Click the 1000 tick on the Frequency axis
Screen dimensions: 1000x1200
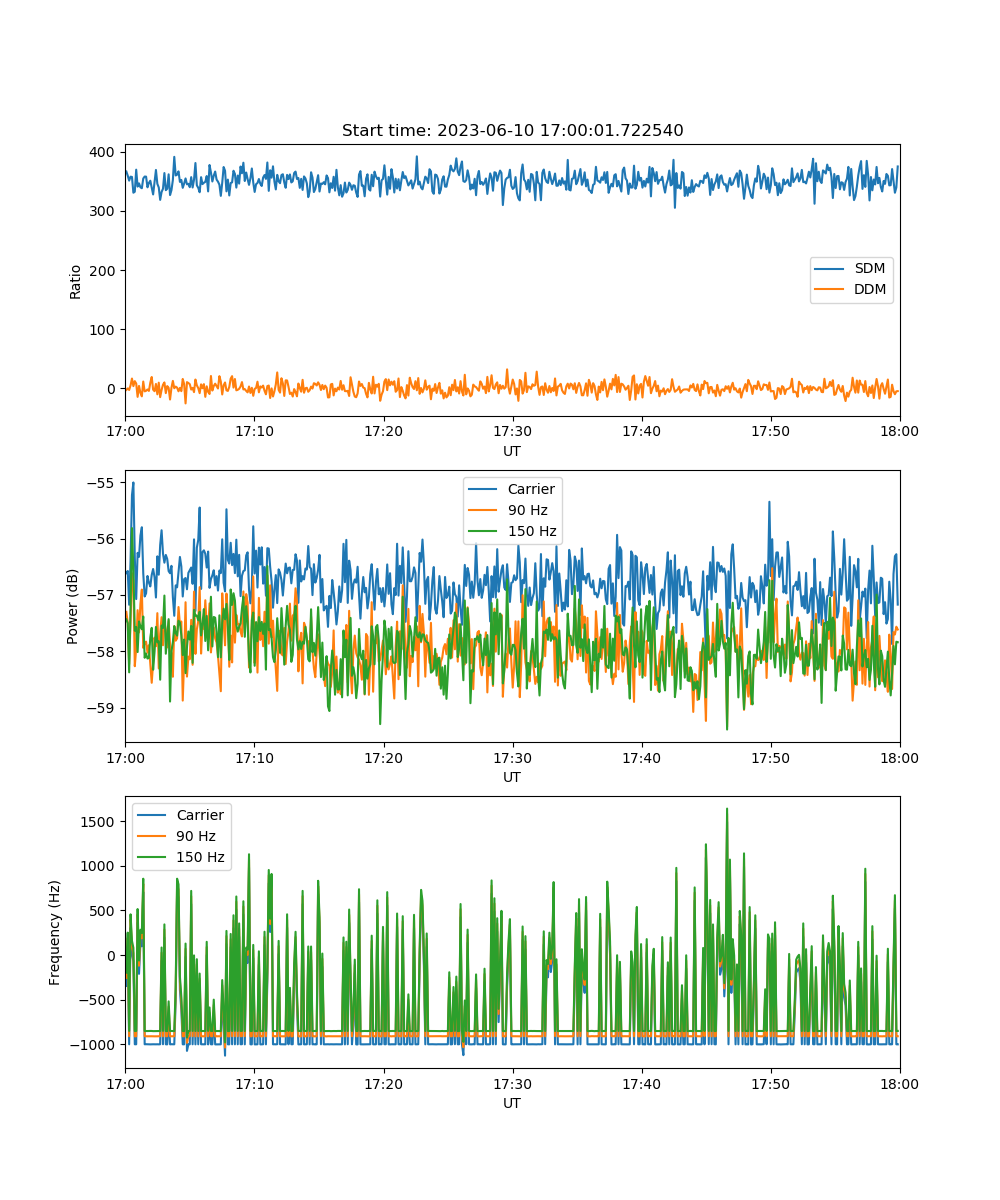pyautogui.click(x=100, y=866)
